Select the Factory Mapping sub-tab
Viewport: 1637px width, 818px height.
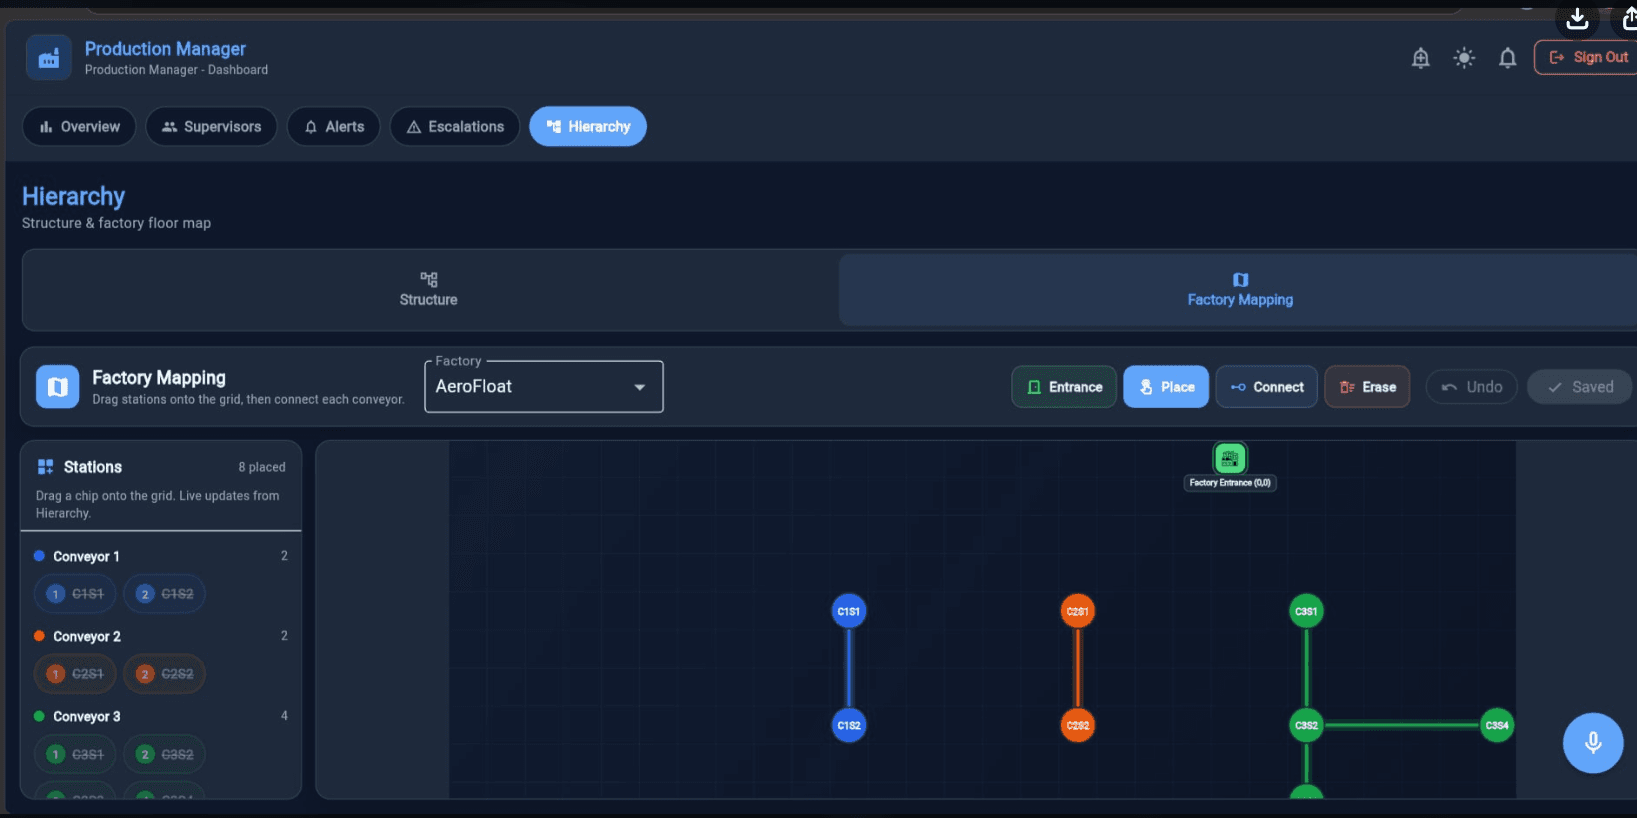pyautogui.click(x=1239, y=289)
